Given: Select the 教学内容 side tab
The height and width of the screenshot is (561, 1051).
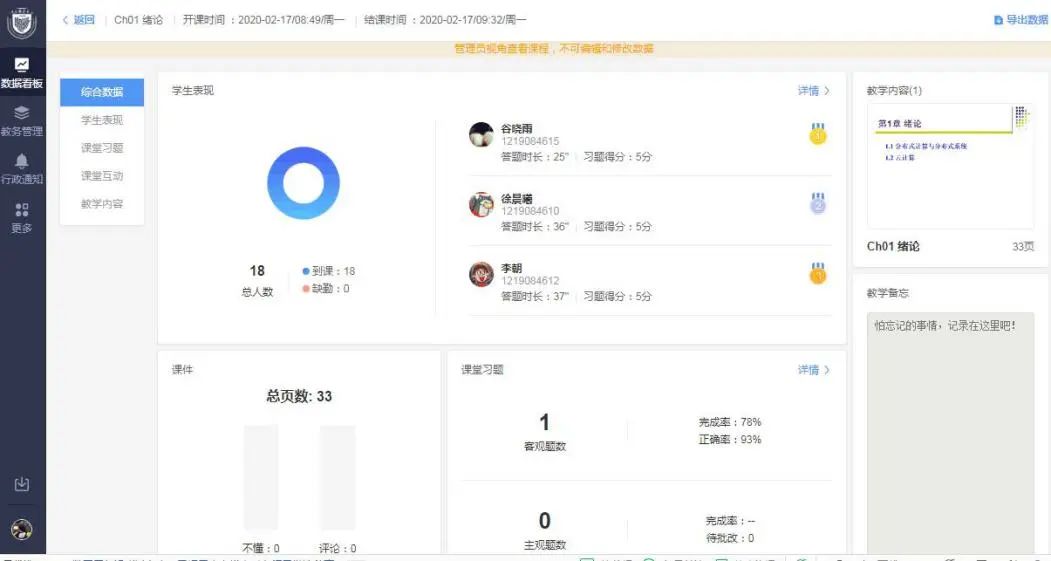Looking at the screenshot, I should pos(102,204).
